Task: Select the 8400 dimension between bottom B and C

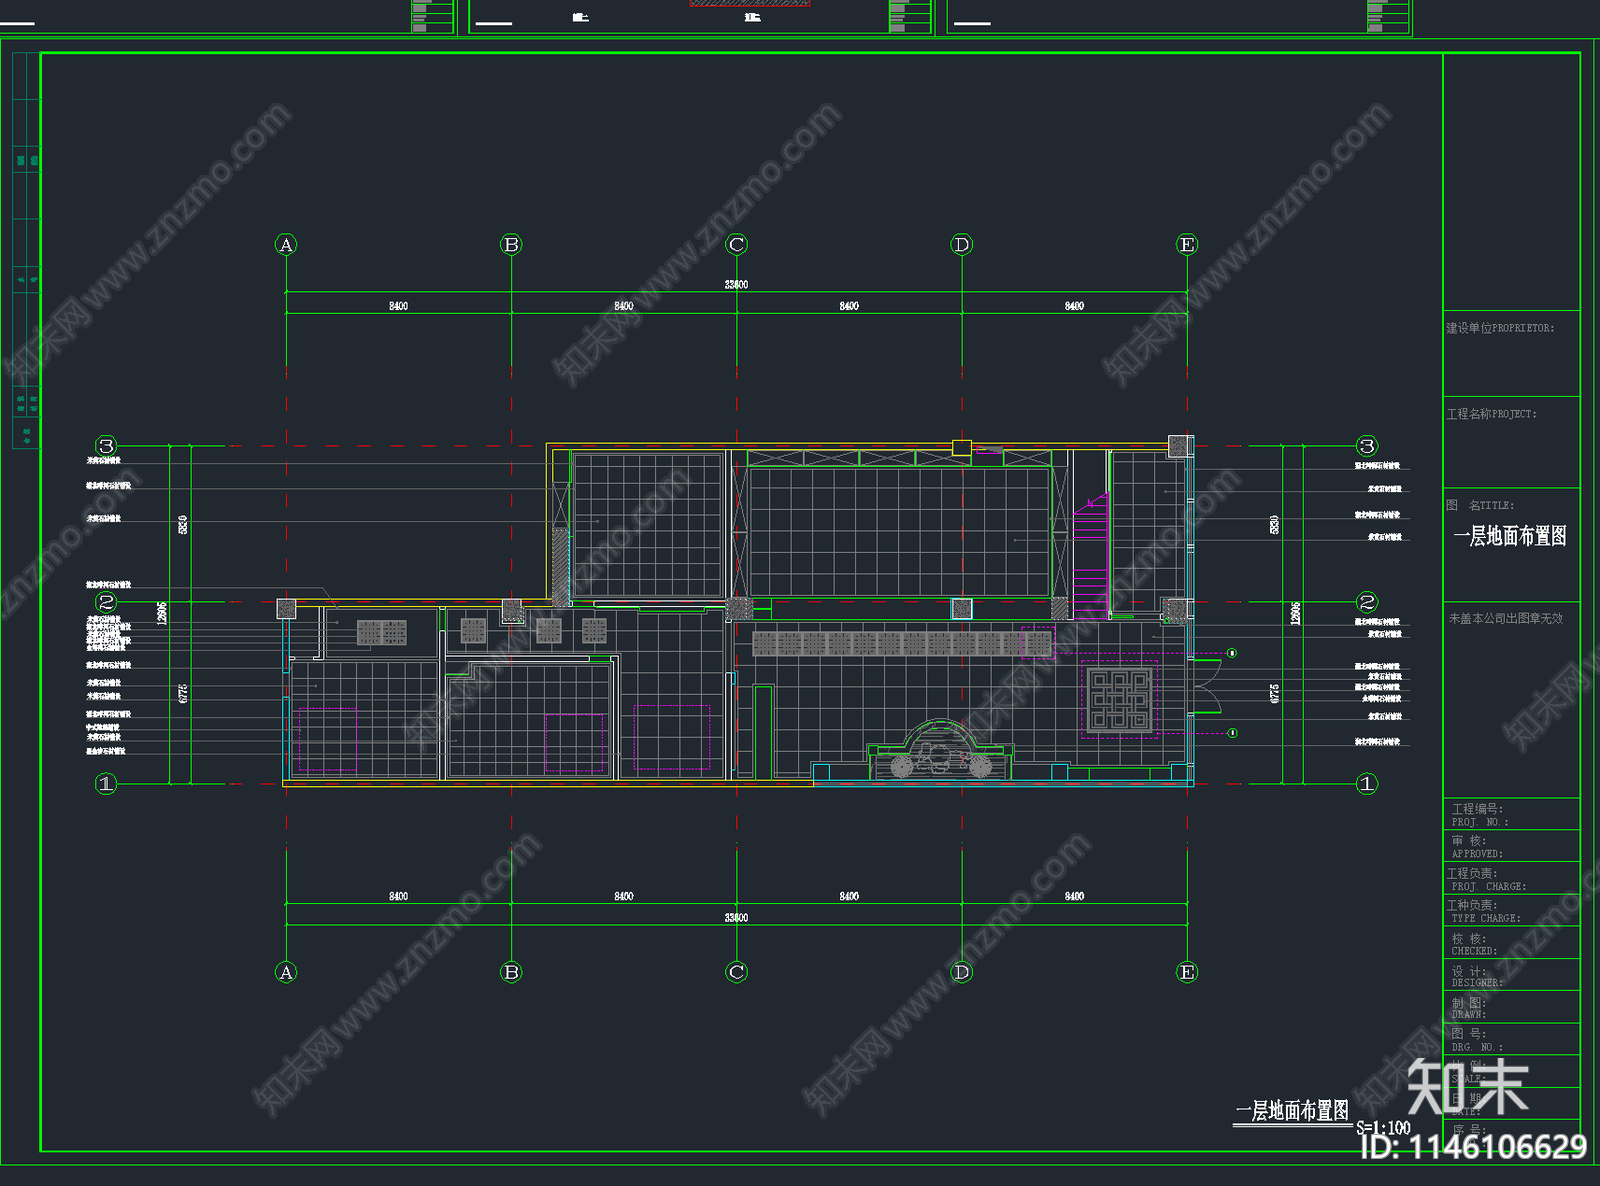Action: pos(624,896)
